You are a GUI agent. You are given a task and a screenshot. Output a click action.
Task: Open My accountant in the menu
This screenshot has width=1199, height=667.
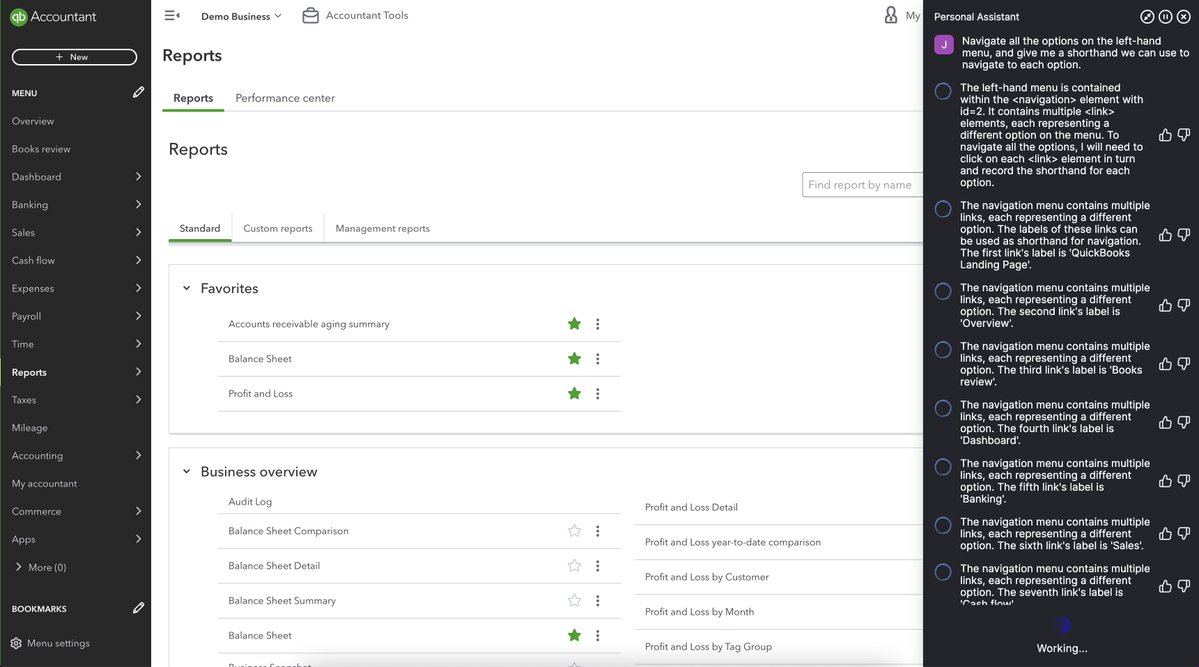point(44,483)
